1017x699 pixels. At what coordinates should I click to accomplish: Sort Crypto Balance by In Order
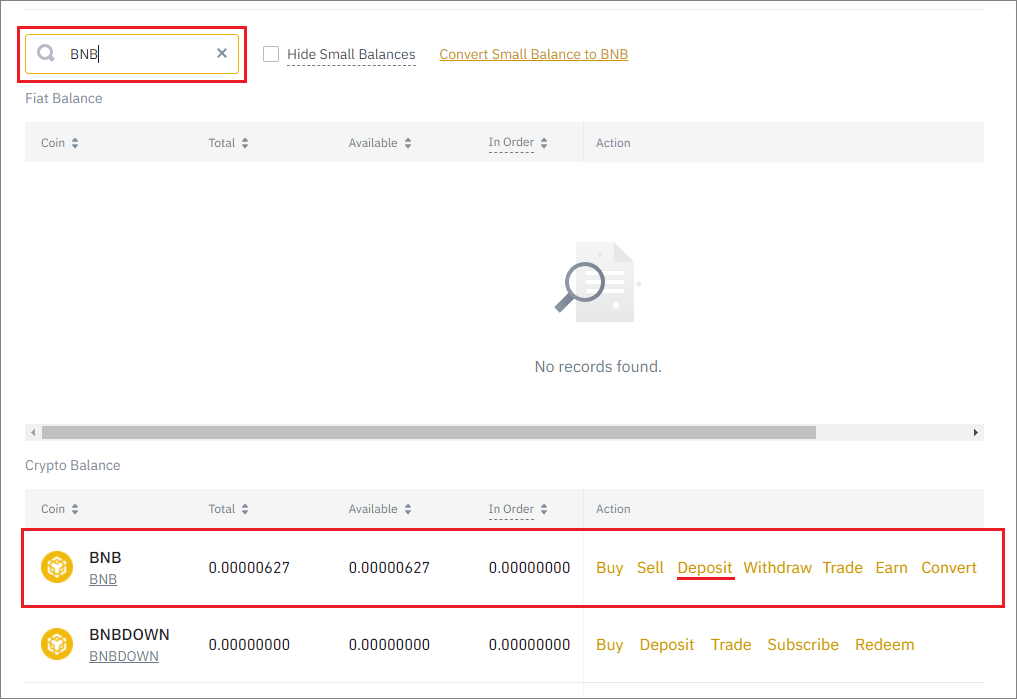click(x=544, y=509)
